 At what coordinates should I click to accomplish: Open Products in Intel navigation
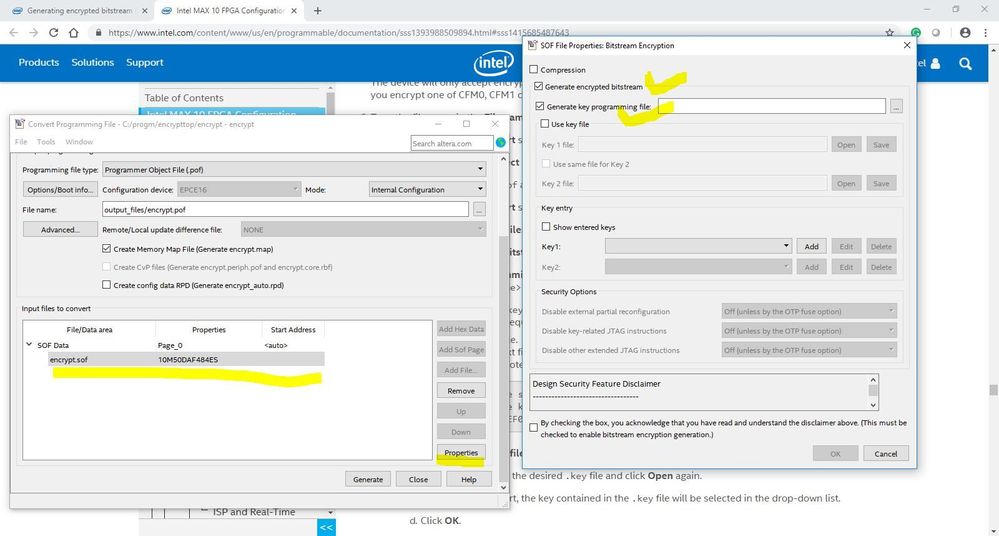coord(38,62)
